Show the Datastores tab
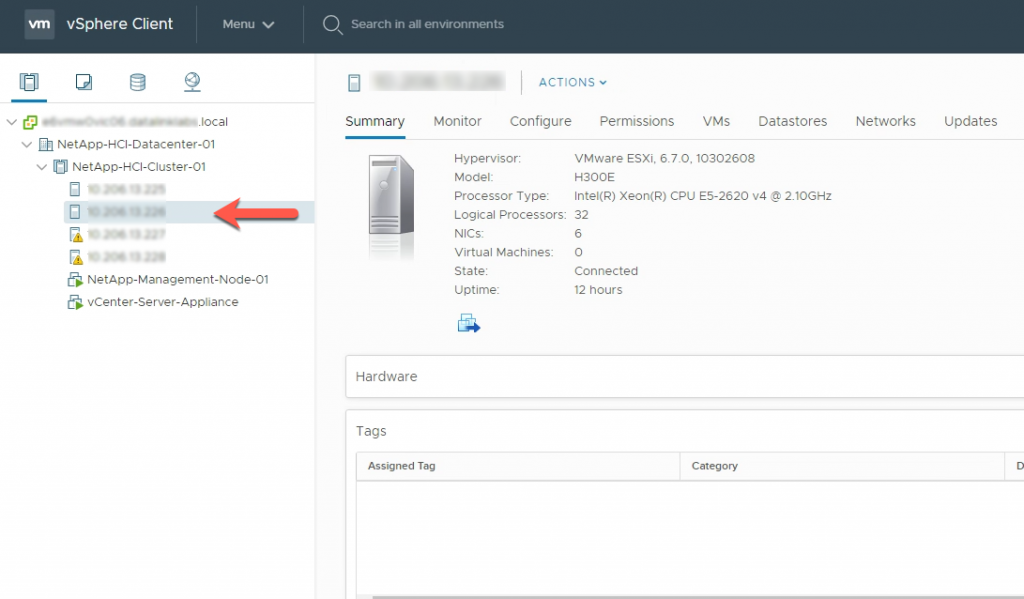The height and width of the screenshot is (599, 1024). [x=792, y=121]
